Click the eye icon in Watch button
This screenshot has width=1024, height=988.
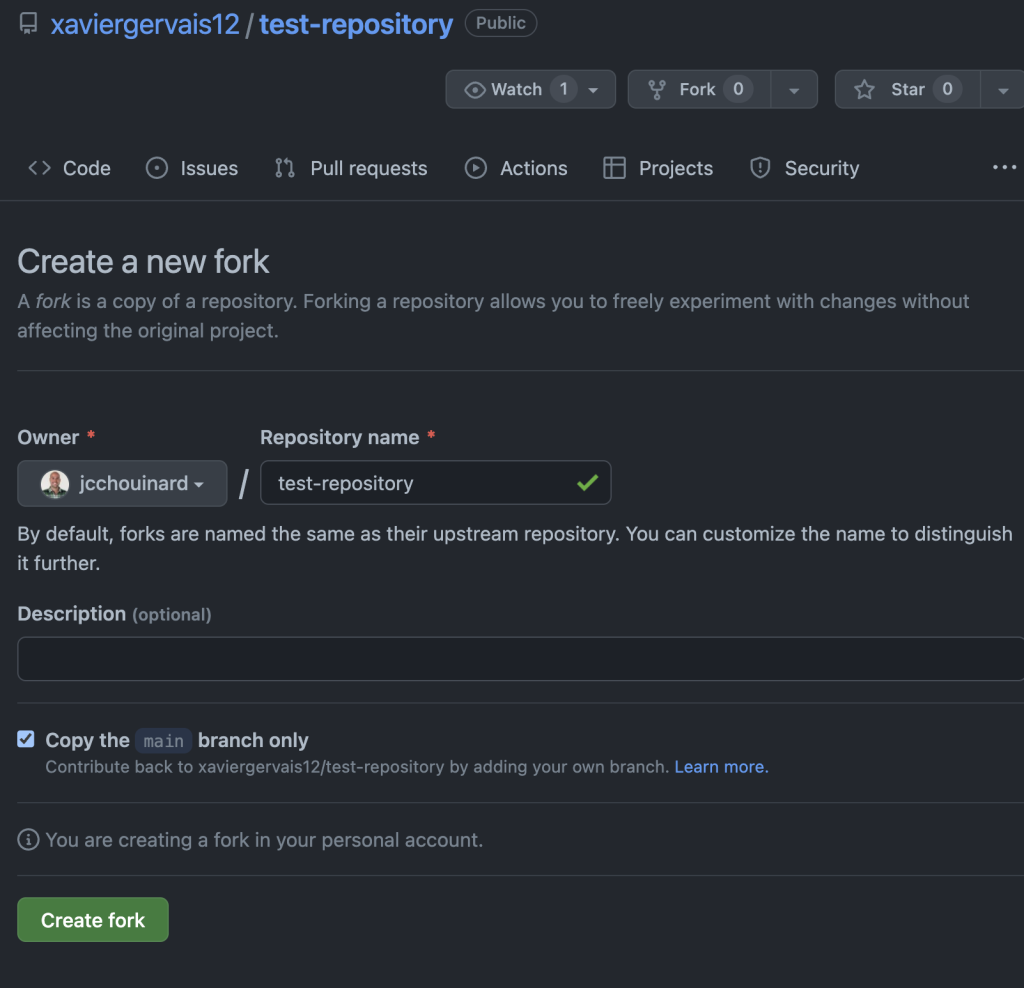coord(475,89)
